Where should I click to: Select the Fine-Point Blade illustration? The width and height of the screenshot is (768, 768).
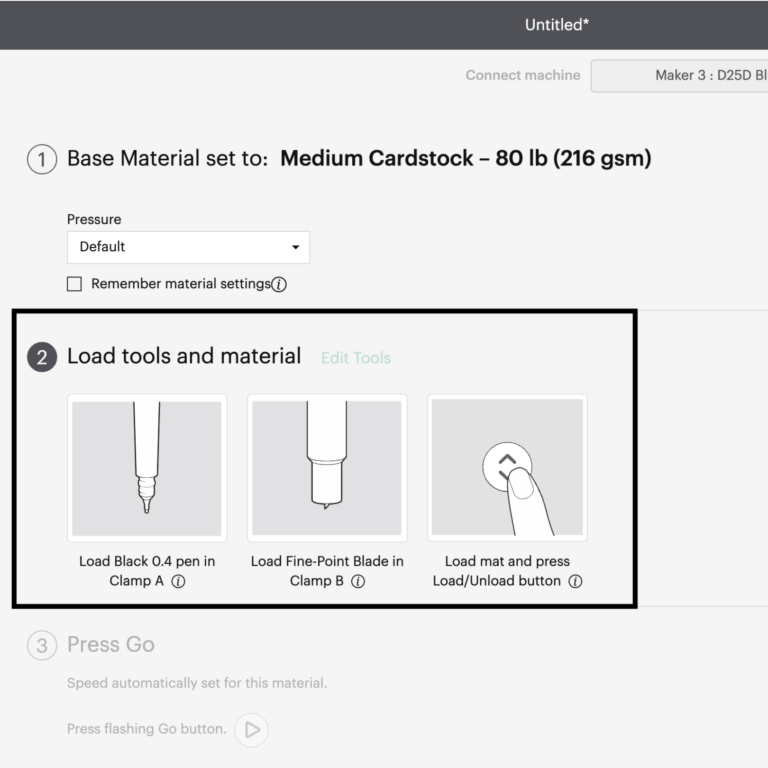click(327, 467)
